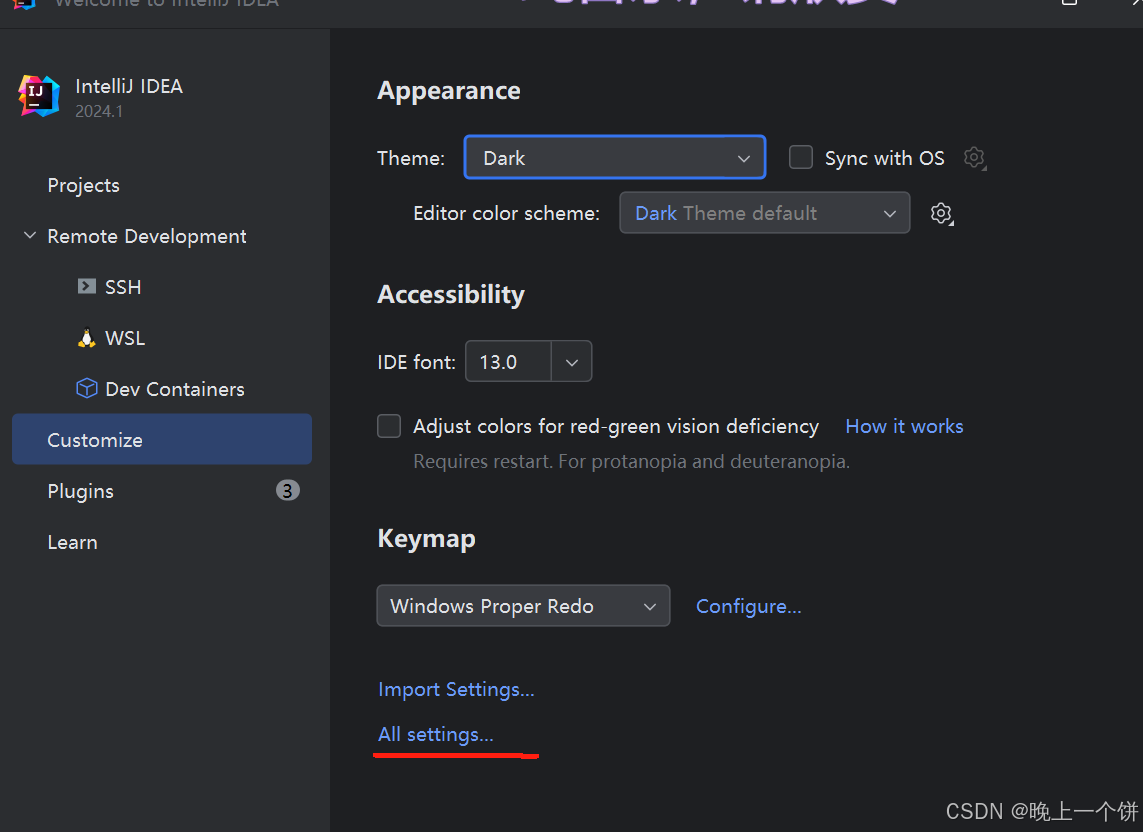Click the IntelliJ IDEA 2024.1 version text
Viewport: 1143px width, 832px height.
[99, 112]
